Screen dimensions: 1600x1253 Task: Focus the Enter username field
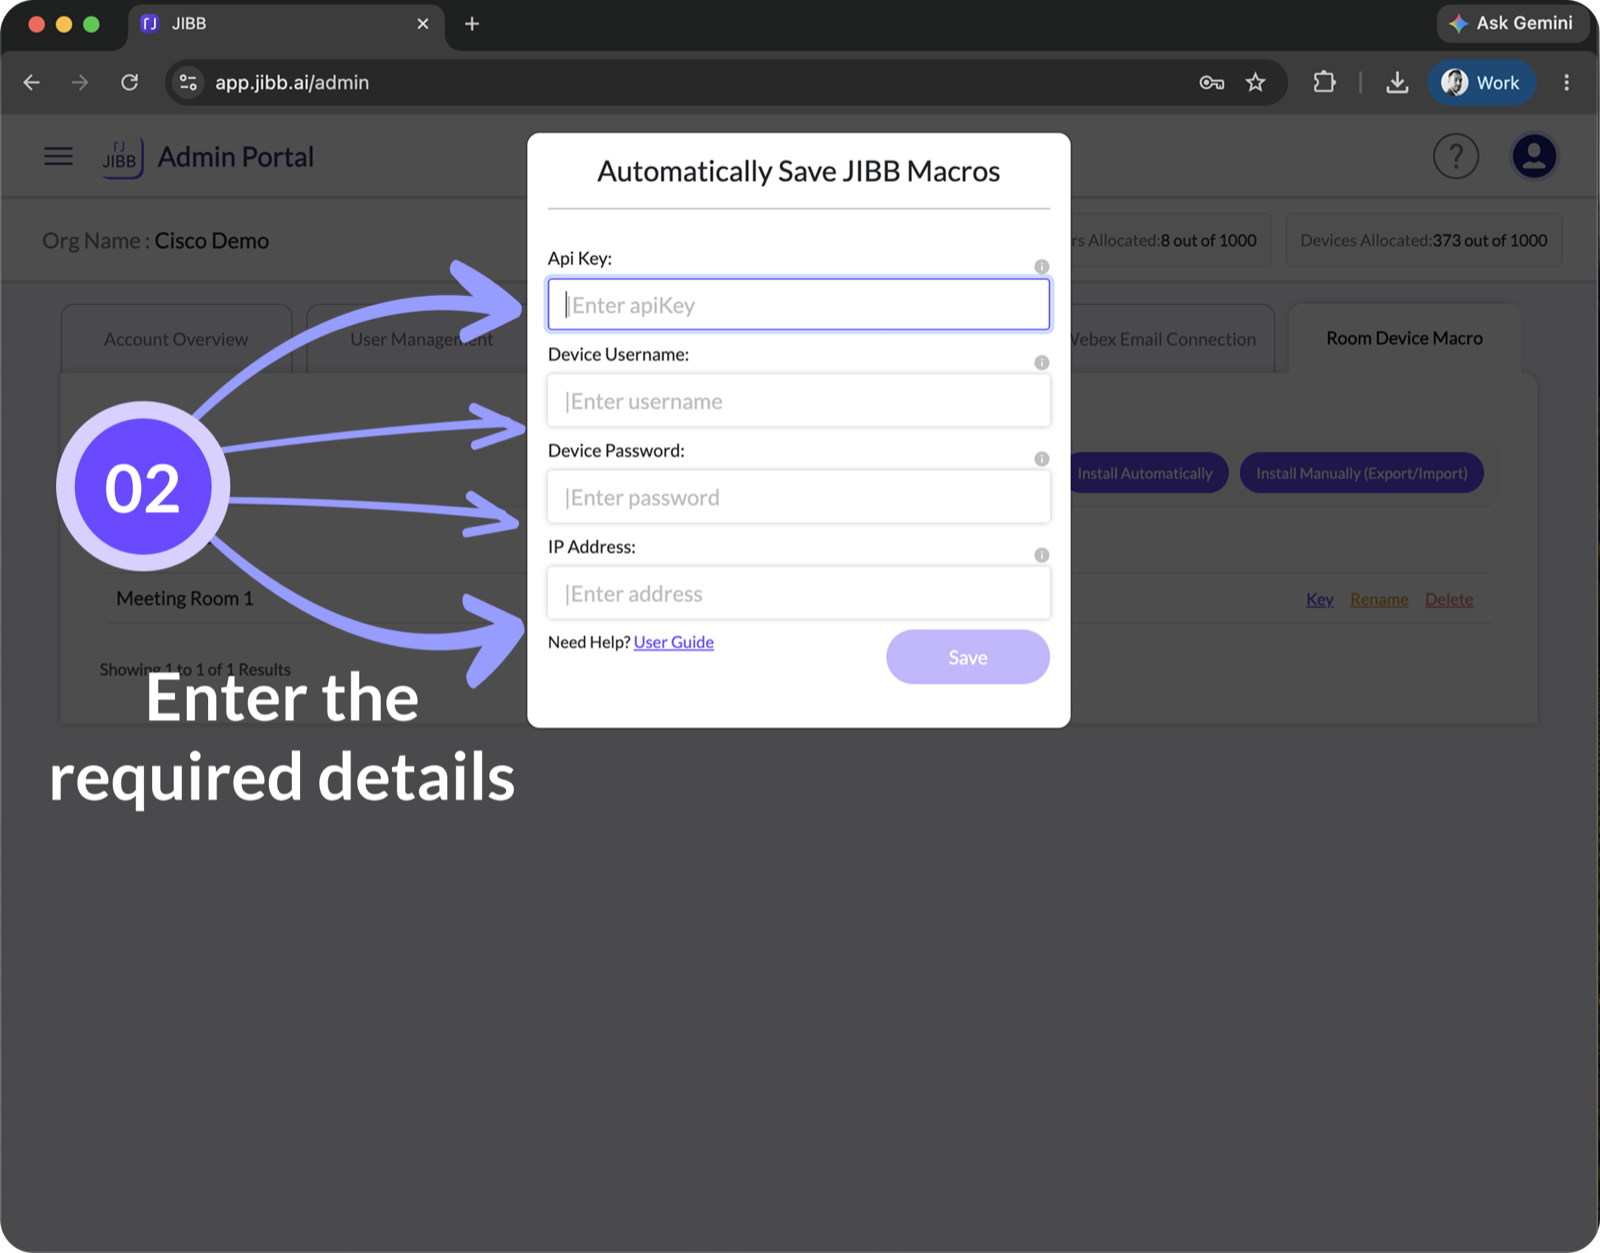click(799, 401)
